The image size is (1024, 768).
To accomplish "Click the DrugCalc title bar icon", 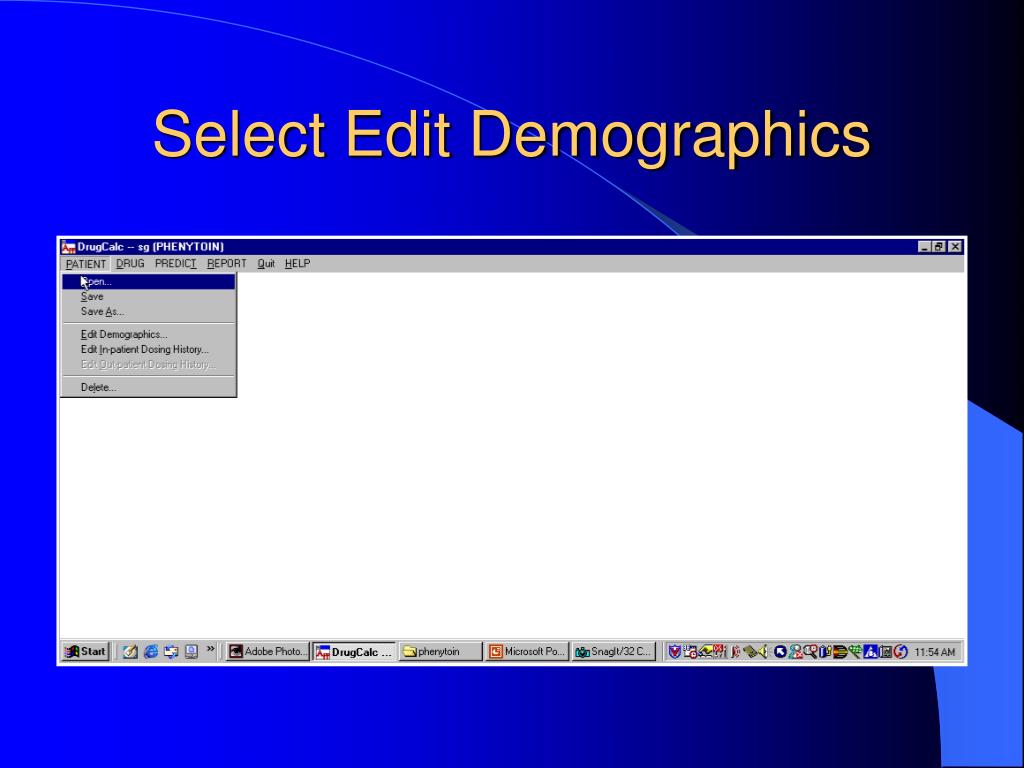I will pos(68,247).
